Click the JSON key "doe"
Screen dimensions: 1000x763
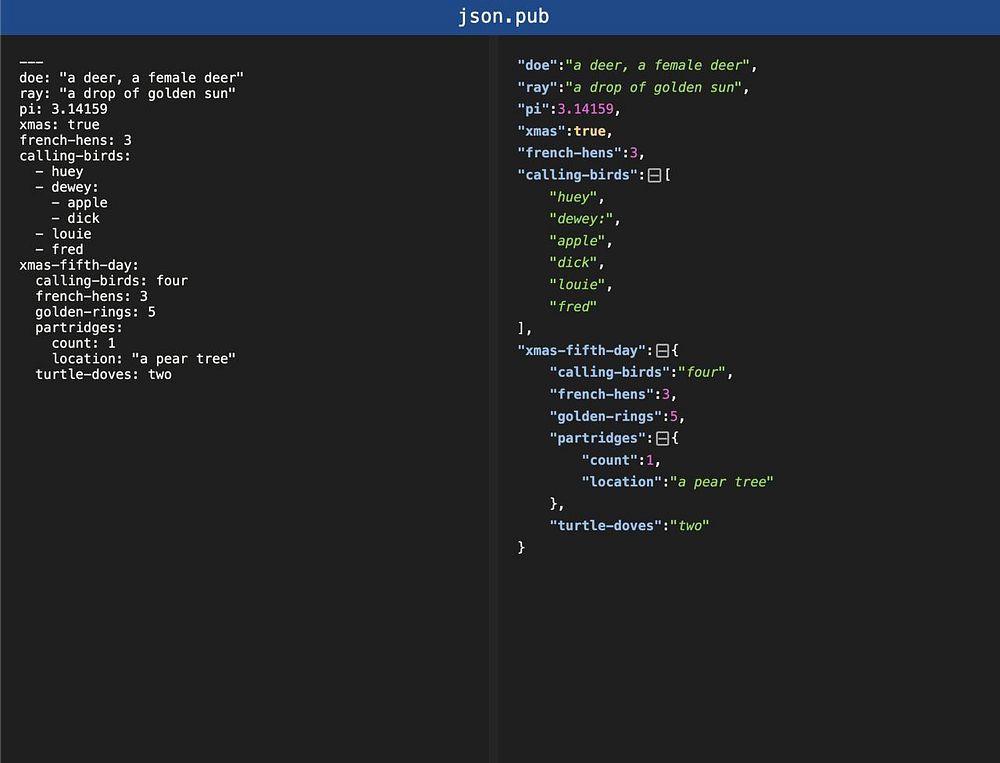pyautogui.click(x=537, y=65)
